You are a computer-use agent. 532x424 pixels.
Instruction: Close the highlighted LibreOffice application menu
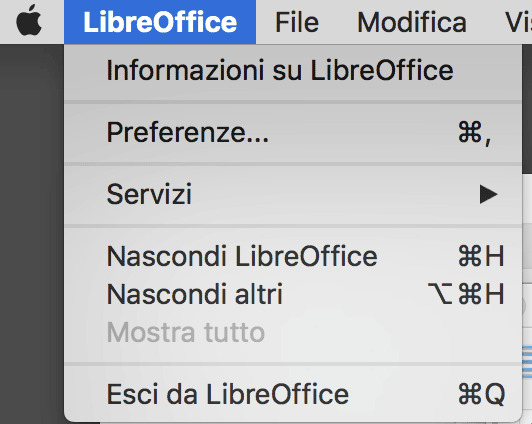(x=160, y=22)
